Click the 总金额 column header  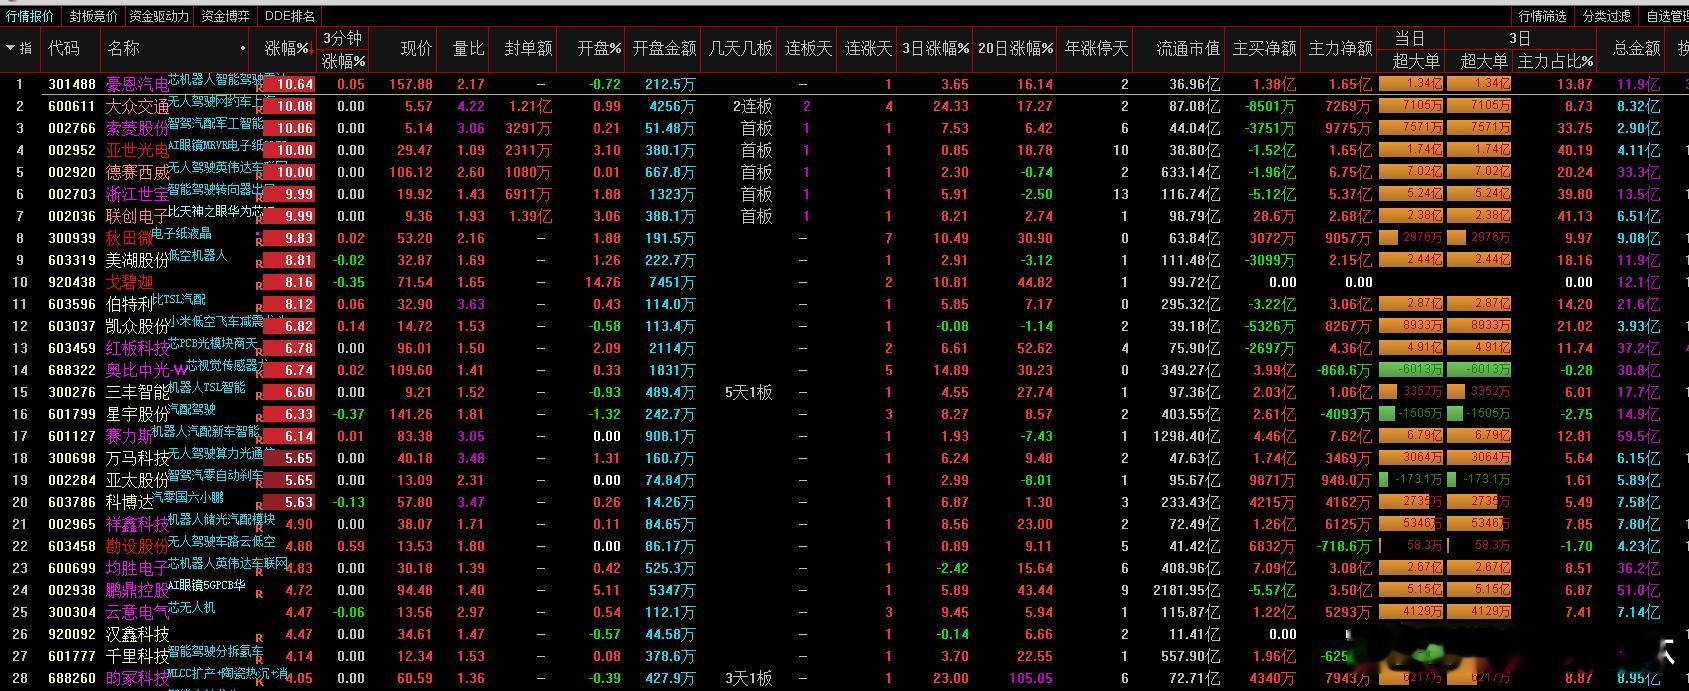1636,48
